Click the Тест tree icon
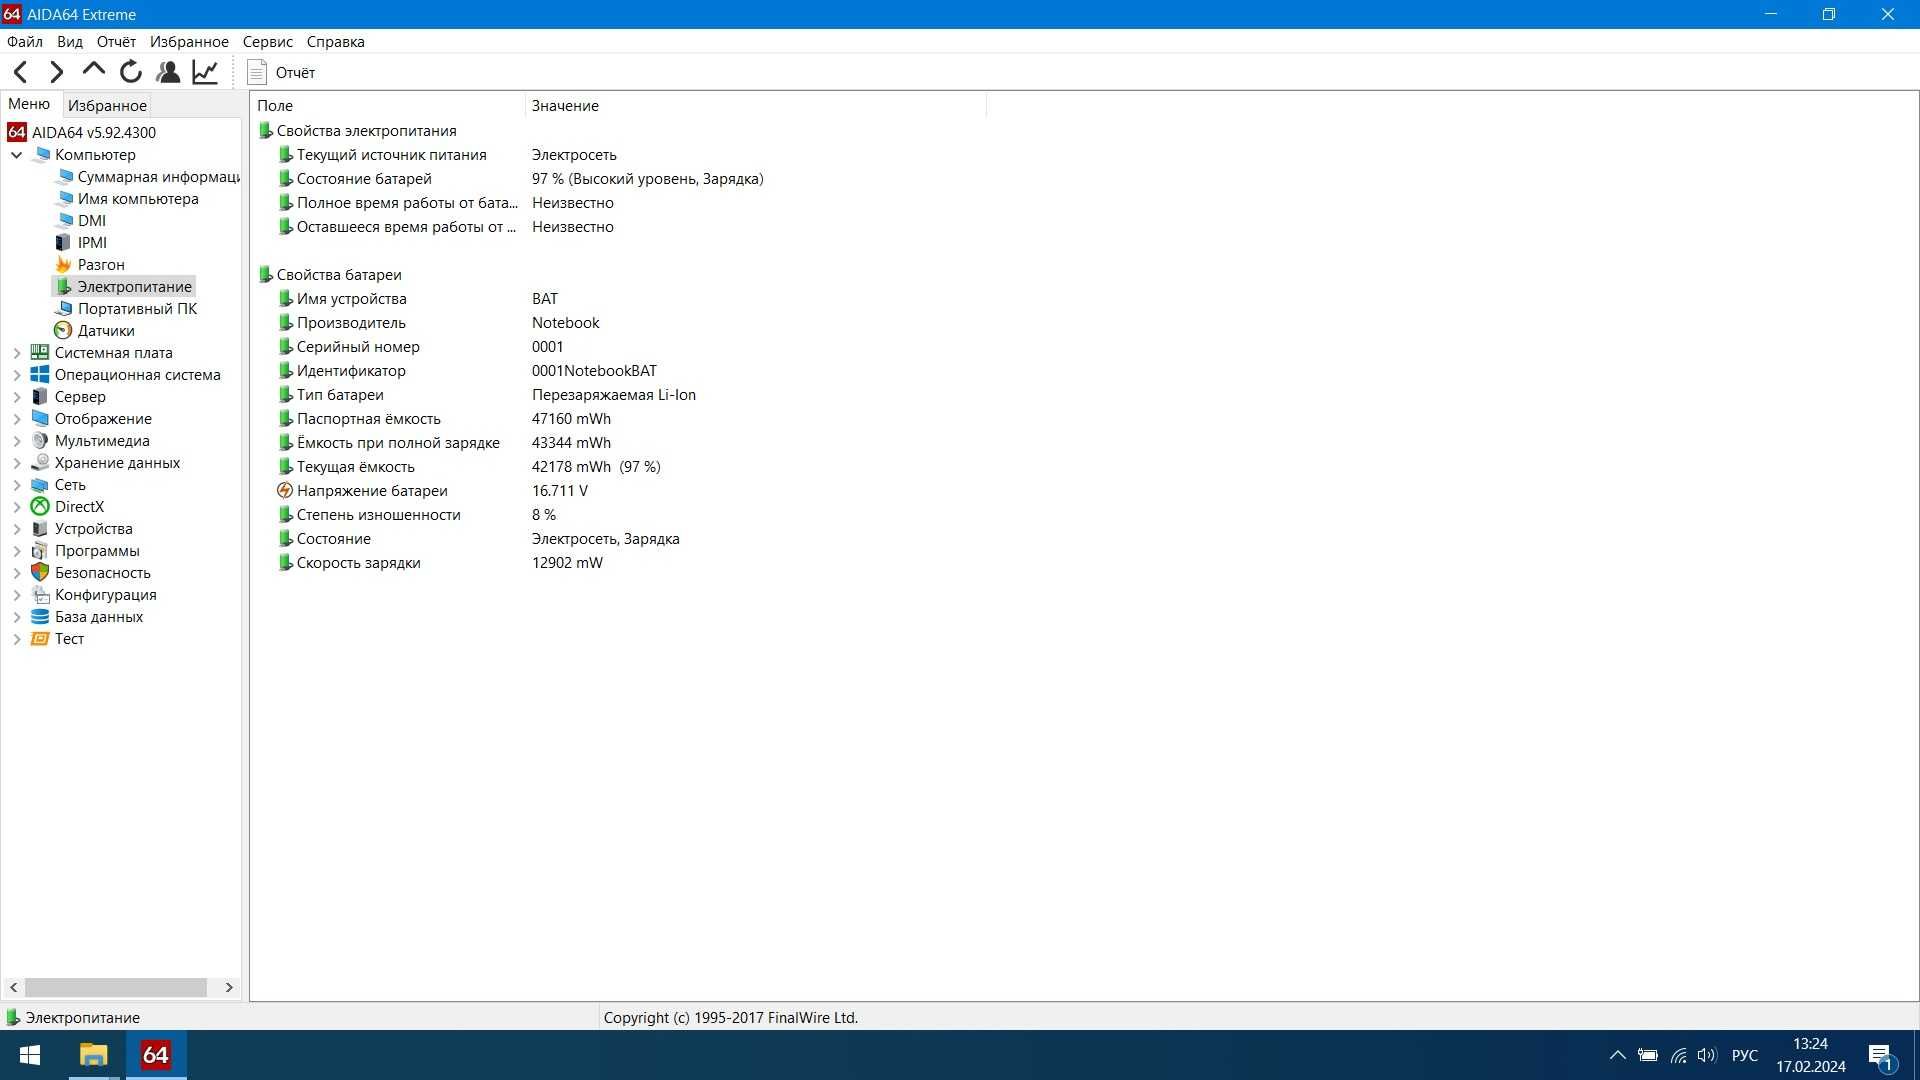This screenshot has width=1920, height=1080. pyautogui.click(x=40, y=639)
